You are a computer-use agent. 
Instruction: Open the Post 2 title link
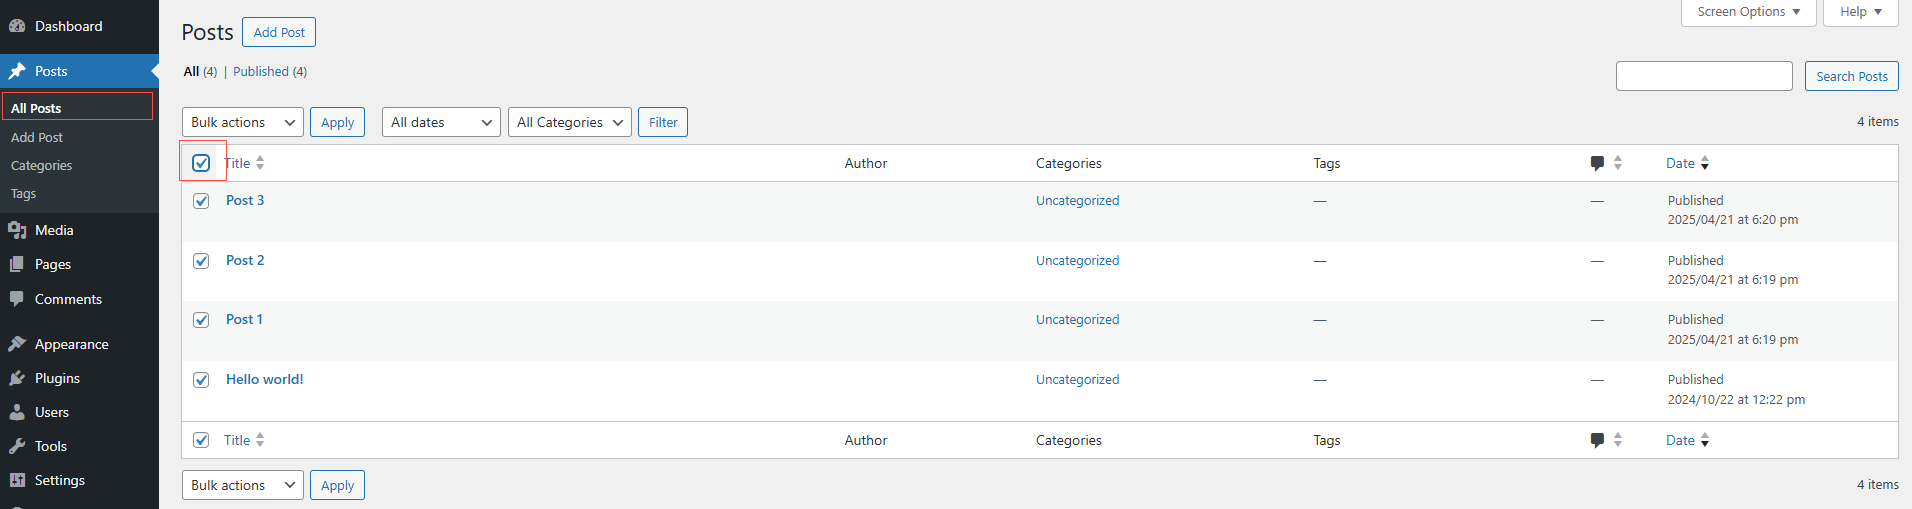click(245, 260)
